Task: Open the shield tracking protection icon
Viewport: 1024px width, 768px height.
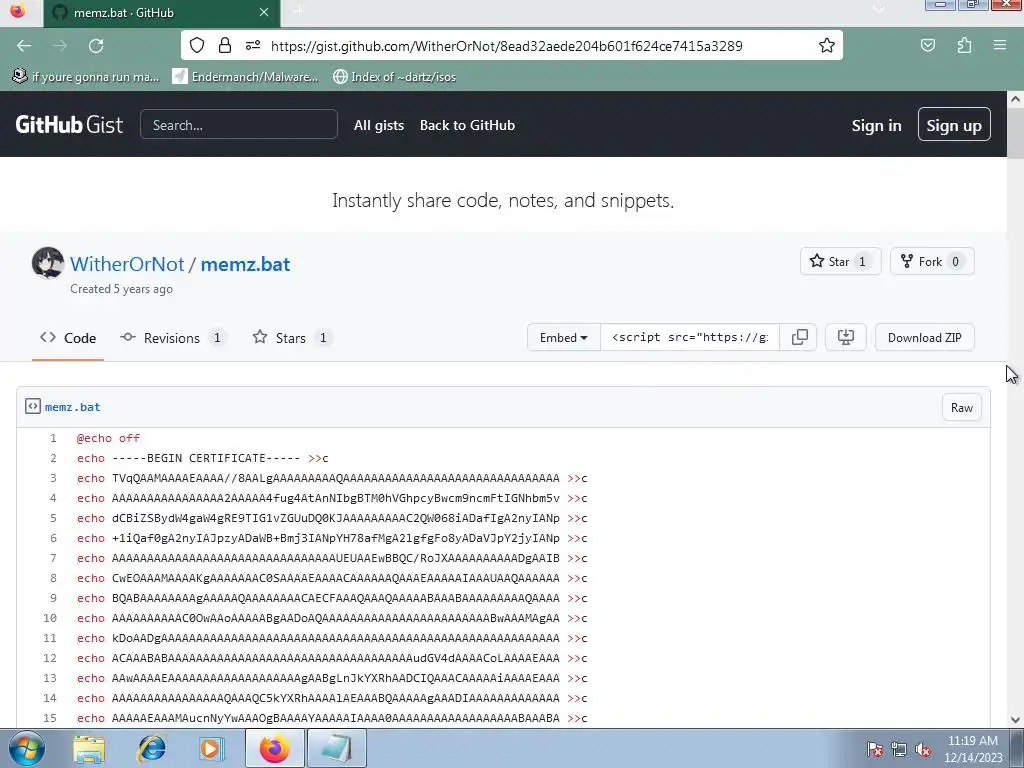Action: click(x=197, y=45)
